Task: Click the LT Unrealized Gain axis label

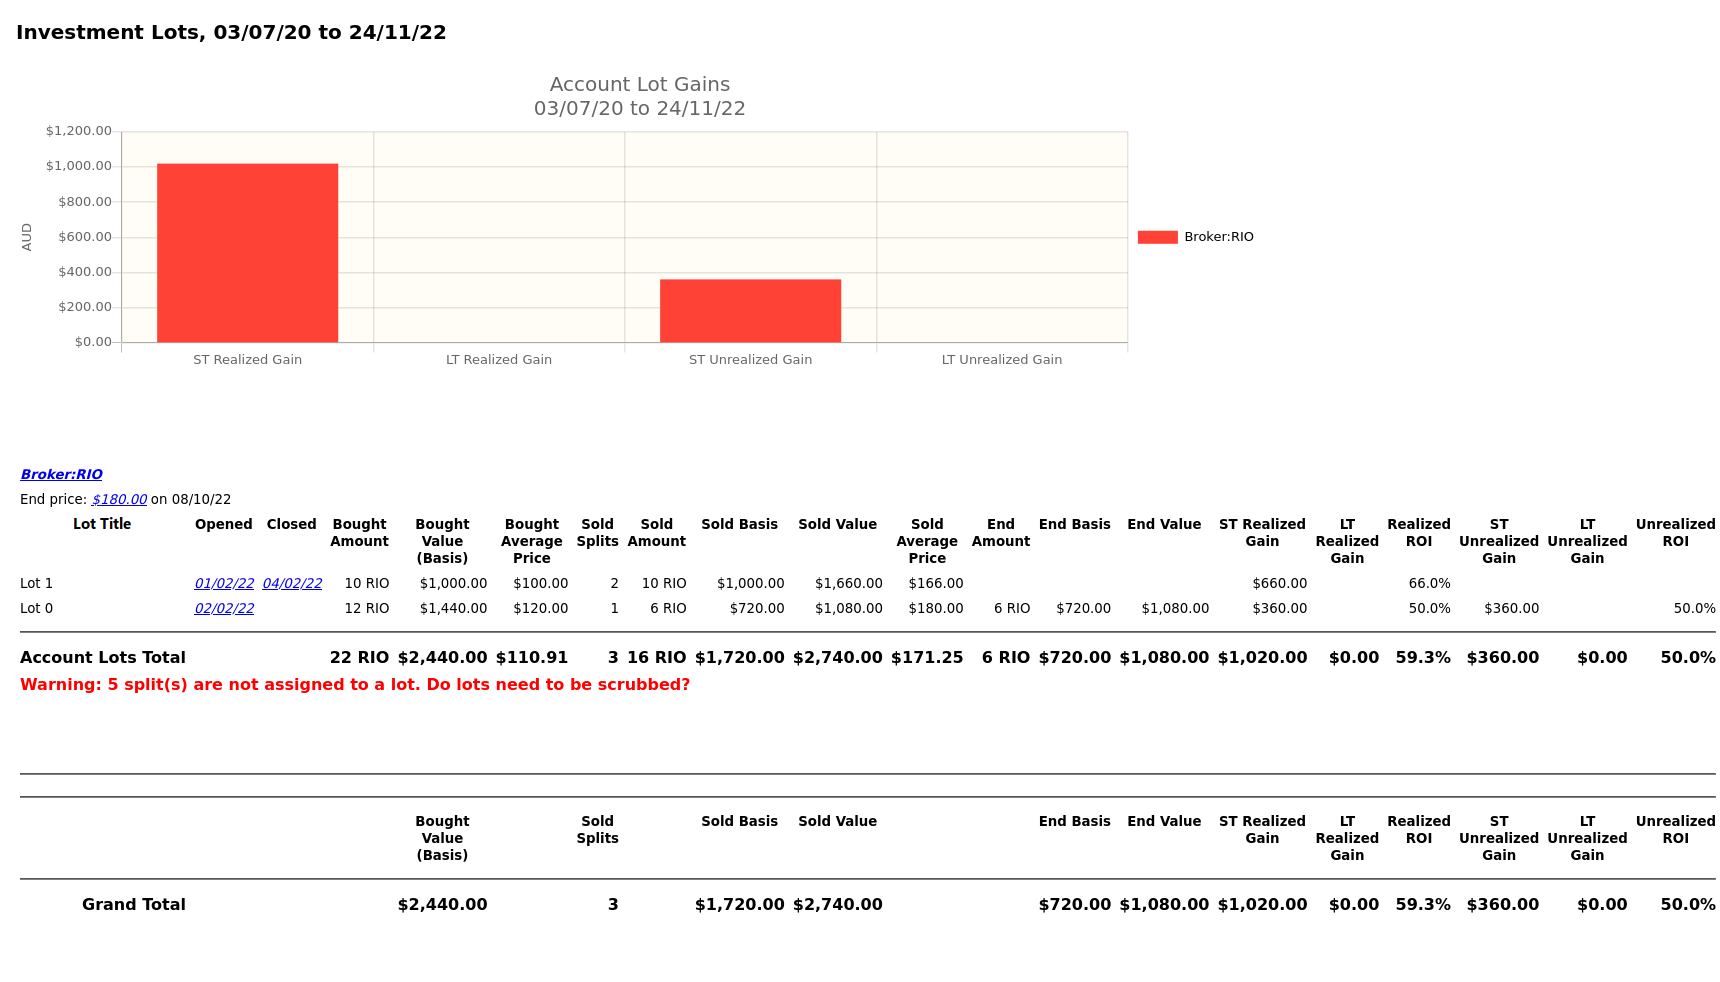Action: [x=1001, y=360]
